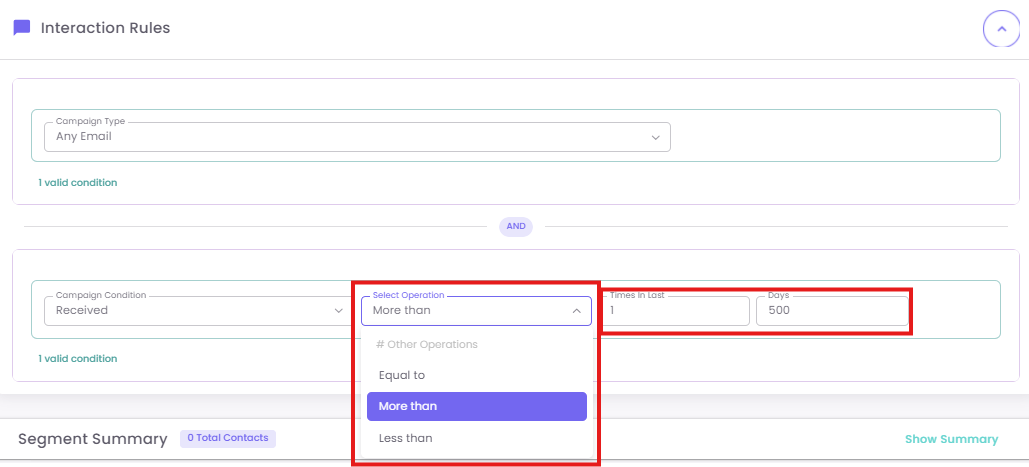Click the # Other Operations group header

point(427,344)
